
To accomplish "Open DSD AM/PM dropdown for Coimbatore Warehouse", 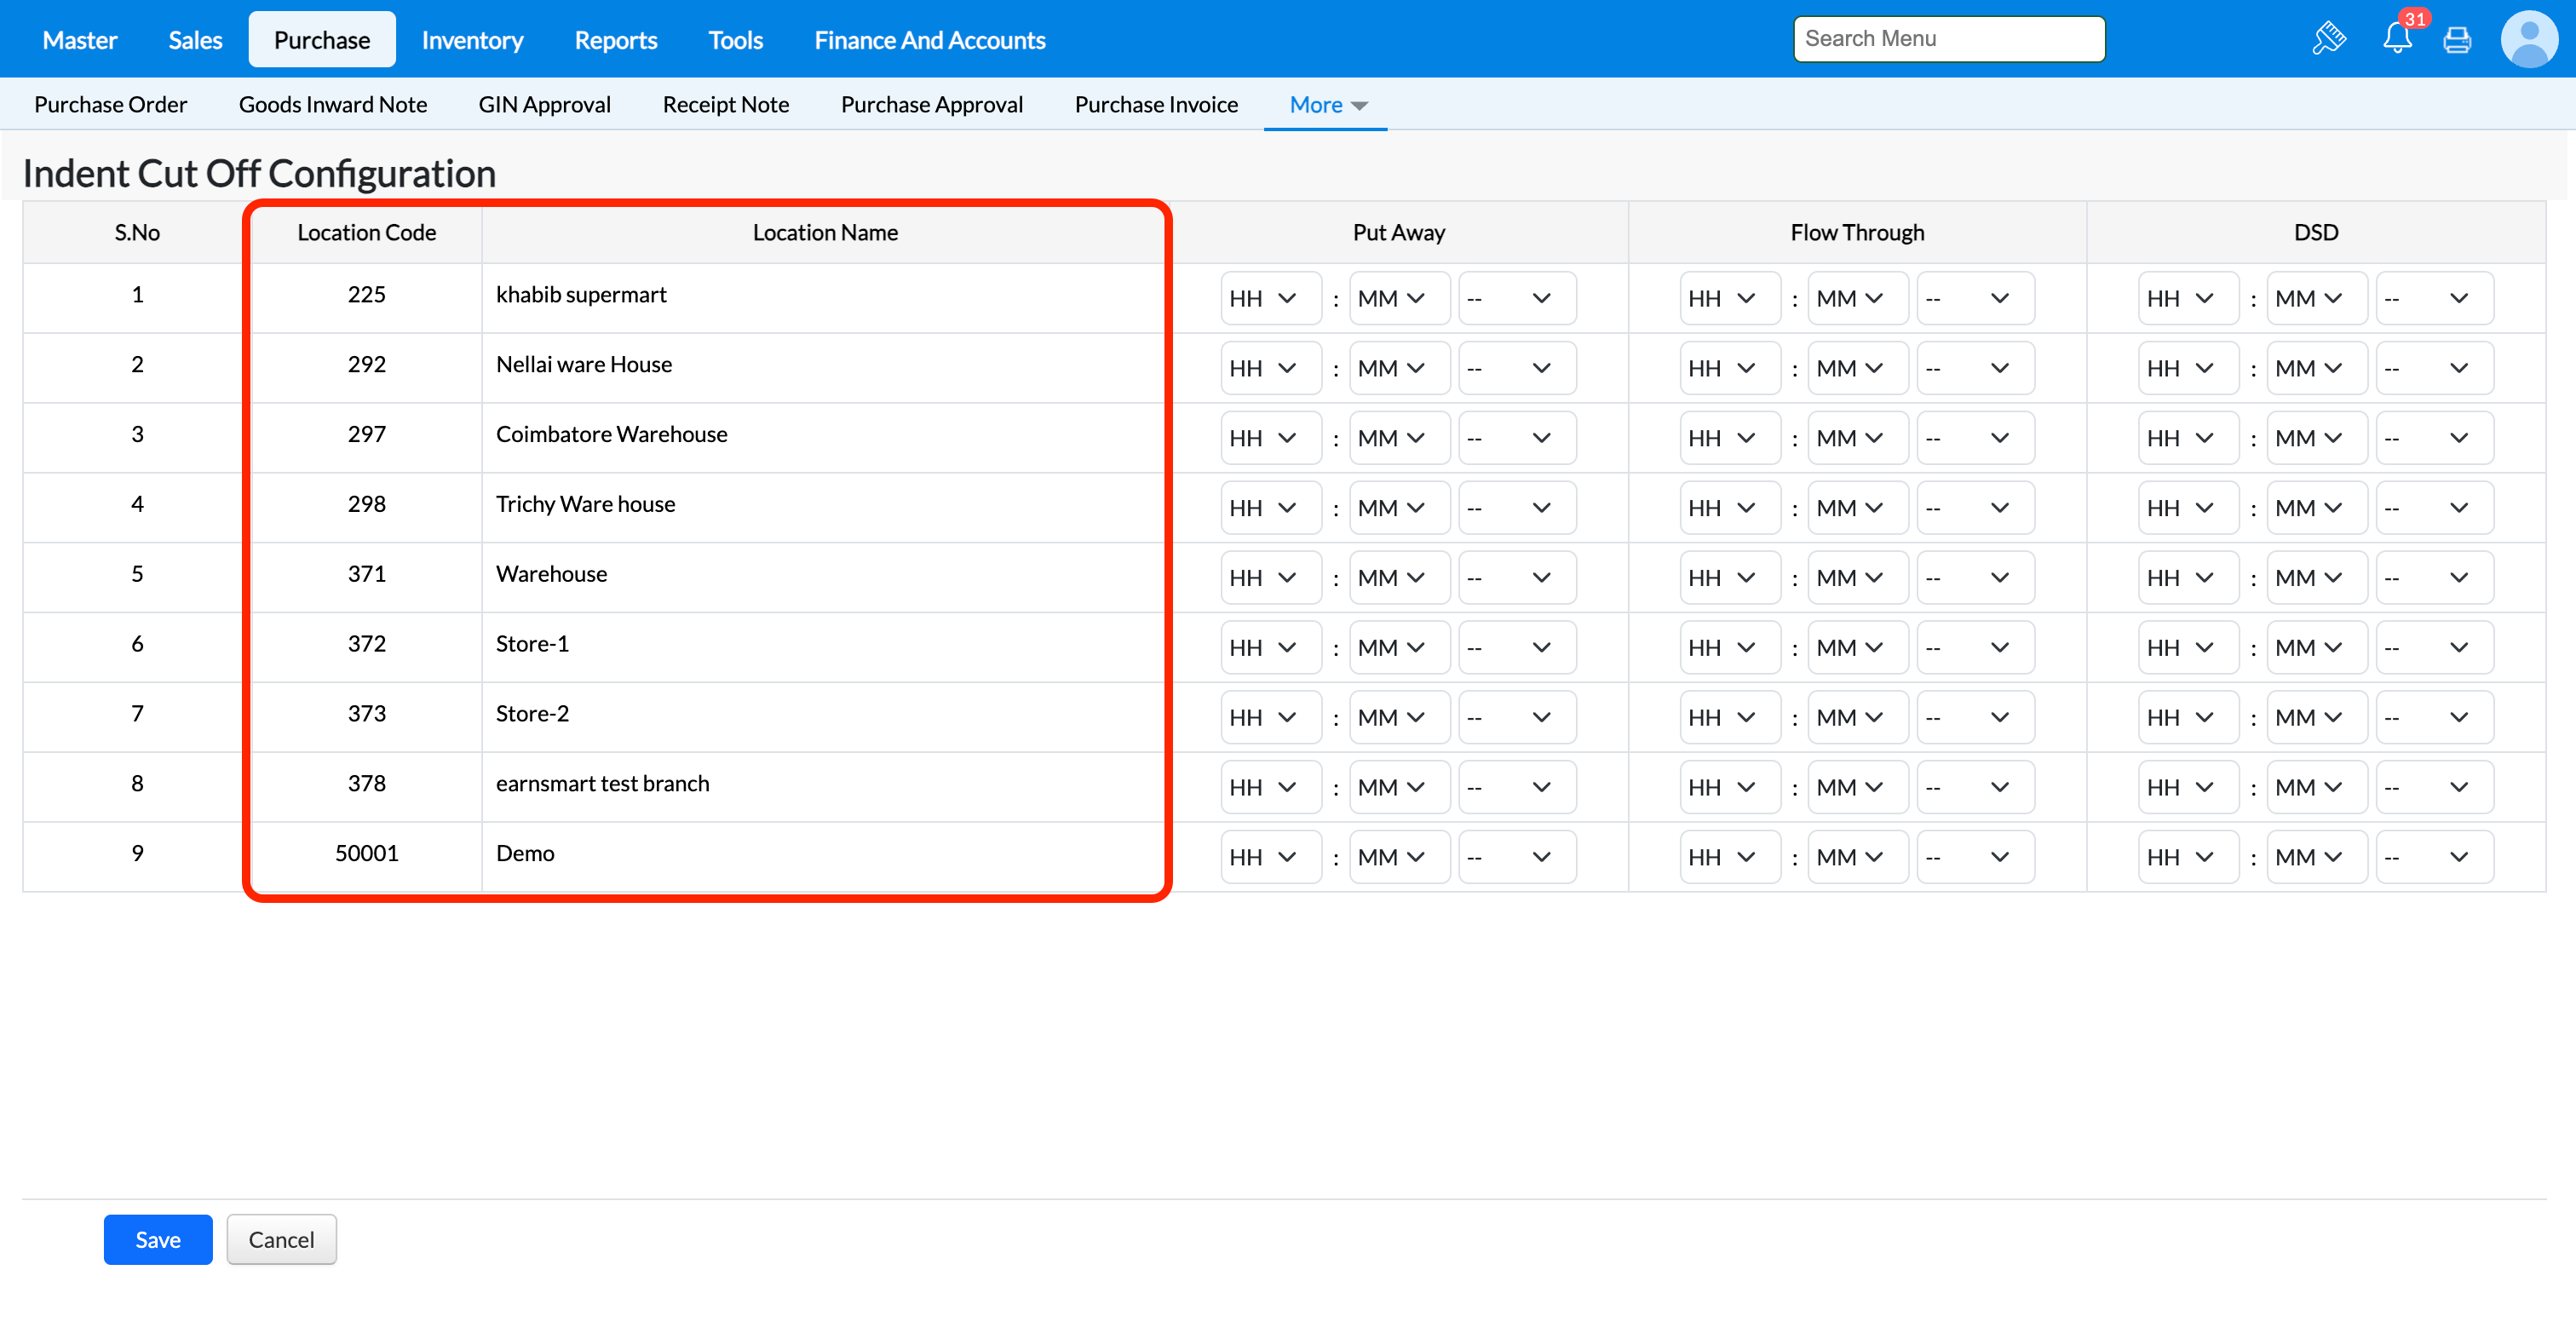I will (2433, 438).
